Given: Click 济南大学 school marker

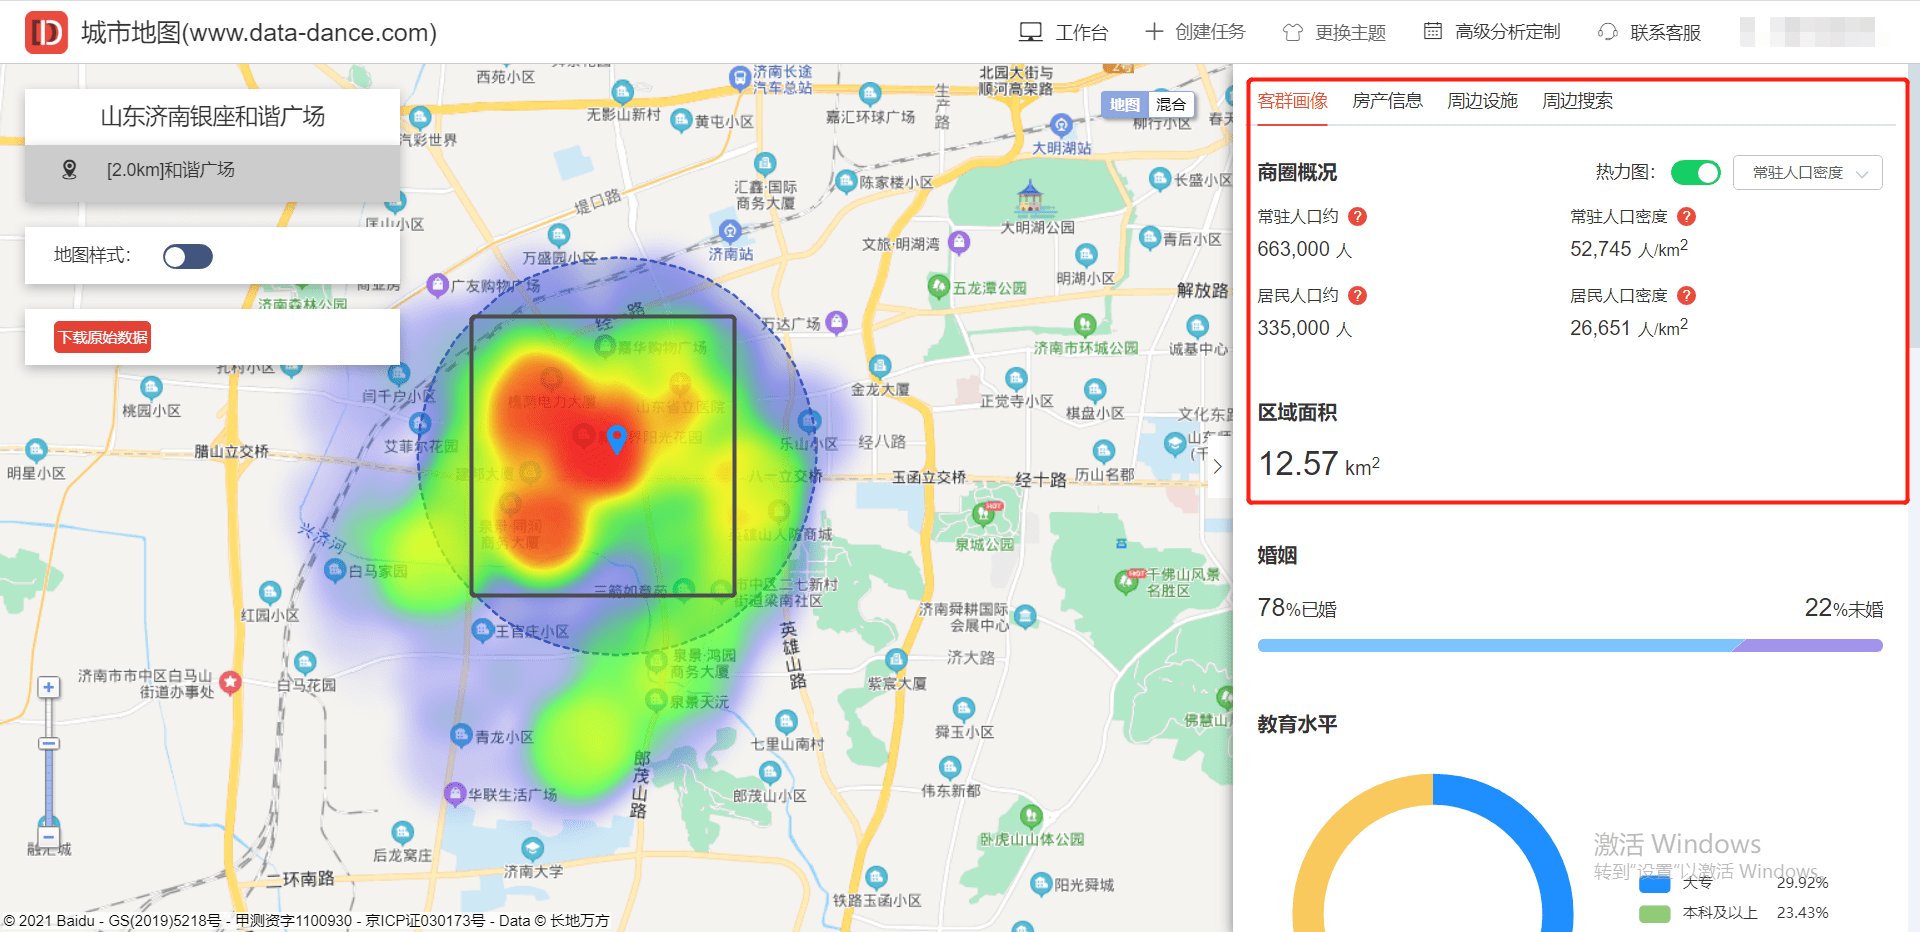Looking at the screenshot, I should click(533, 849).
